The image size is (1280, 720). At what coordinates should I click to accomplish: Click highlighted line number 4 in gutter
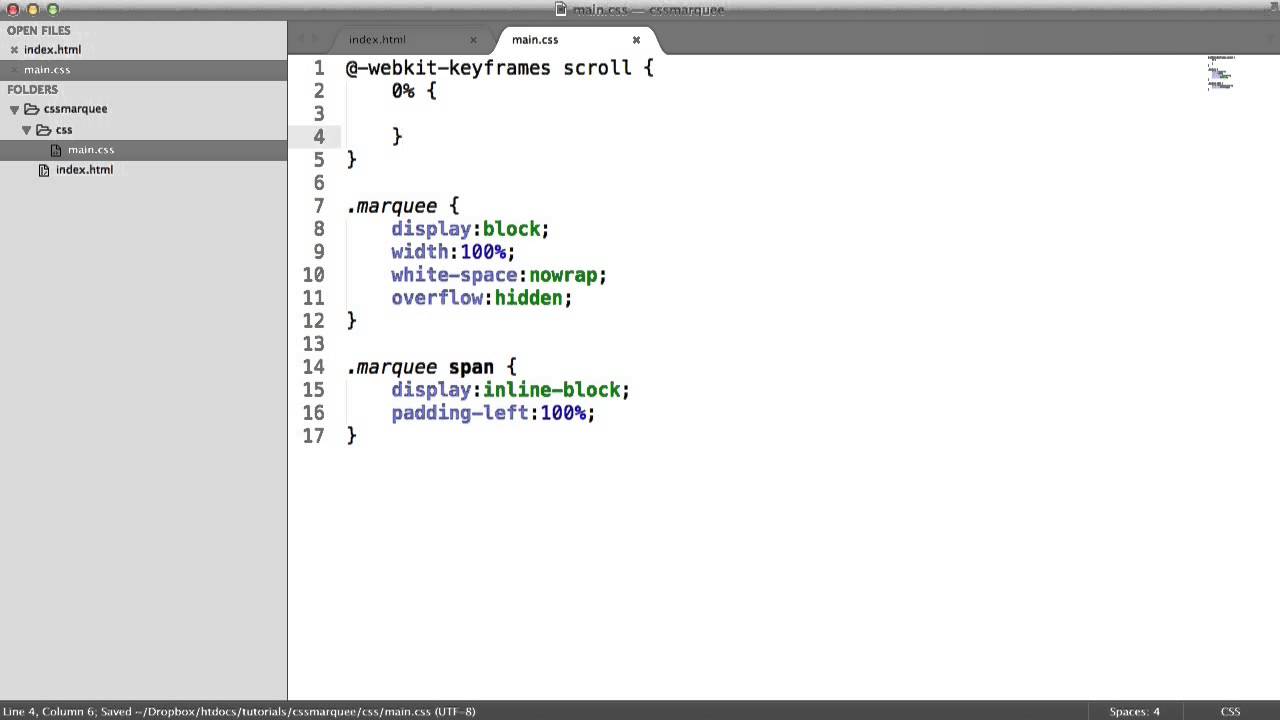pos(319,137)
